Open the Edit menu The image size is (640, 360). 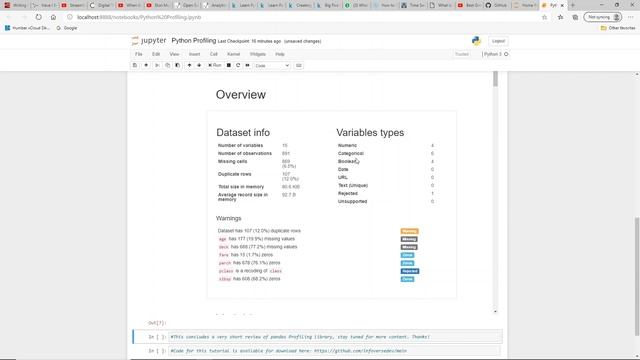point(156,54)
